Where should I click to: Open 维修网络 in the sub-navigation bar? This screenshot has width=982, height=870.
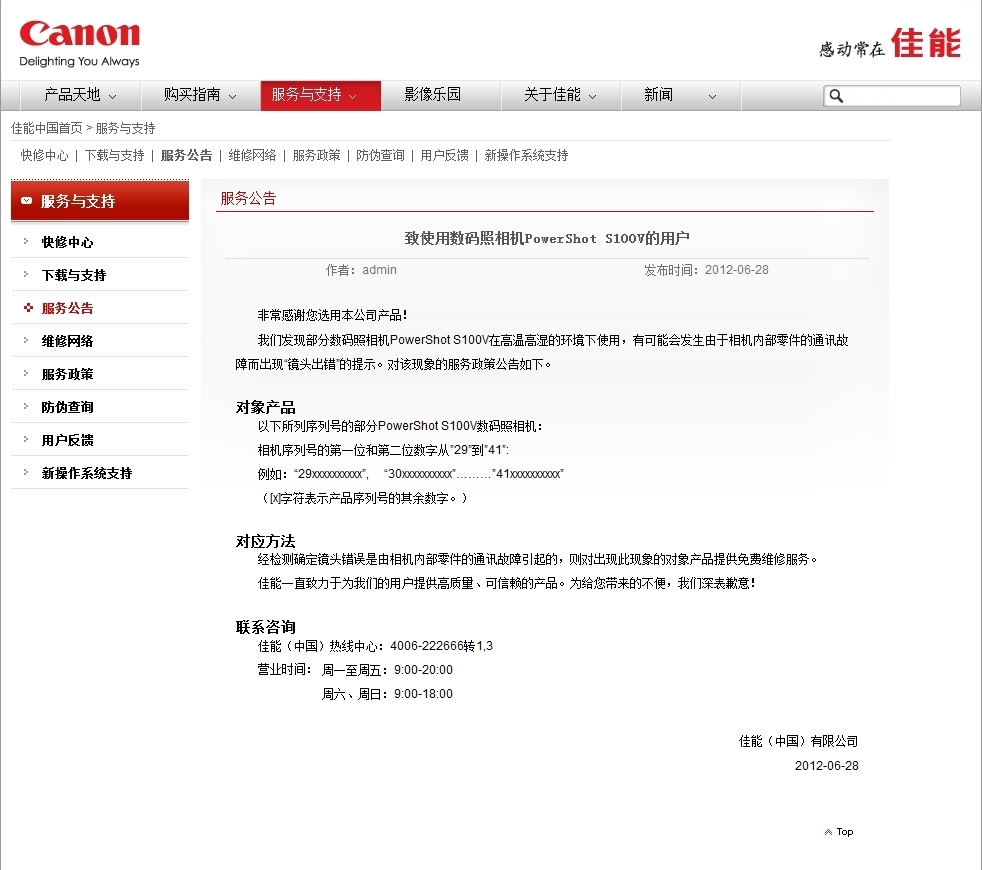(x=252, y=155)
